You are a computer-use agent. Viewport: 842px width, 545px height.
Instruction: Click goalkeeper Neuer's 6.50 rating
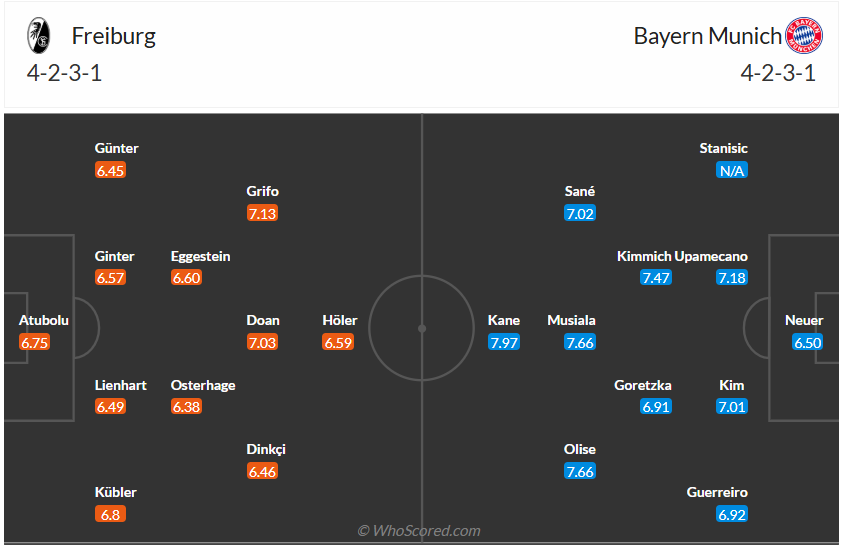(x=807, y=342)
